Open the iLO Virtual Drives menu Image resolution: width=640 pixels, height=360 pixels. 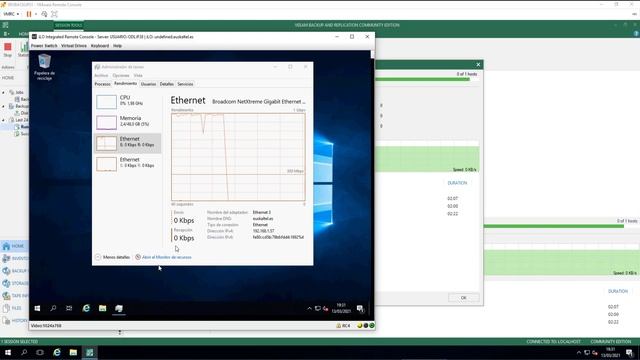pos(74,46)
